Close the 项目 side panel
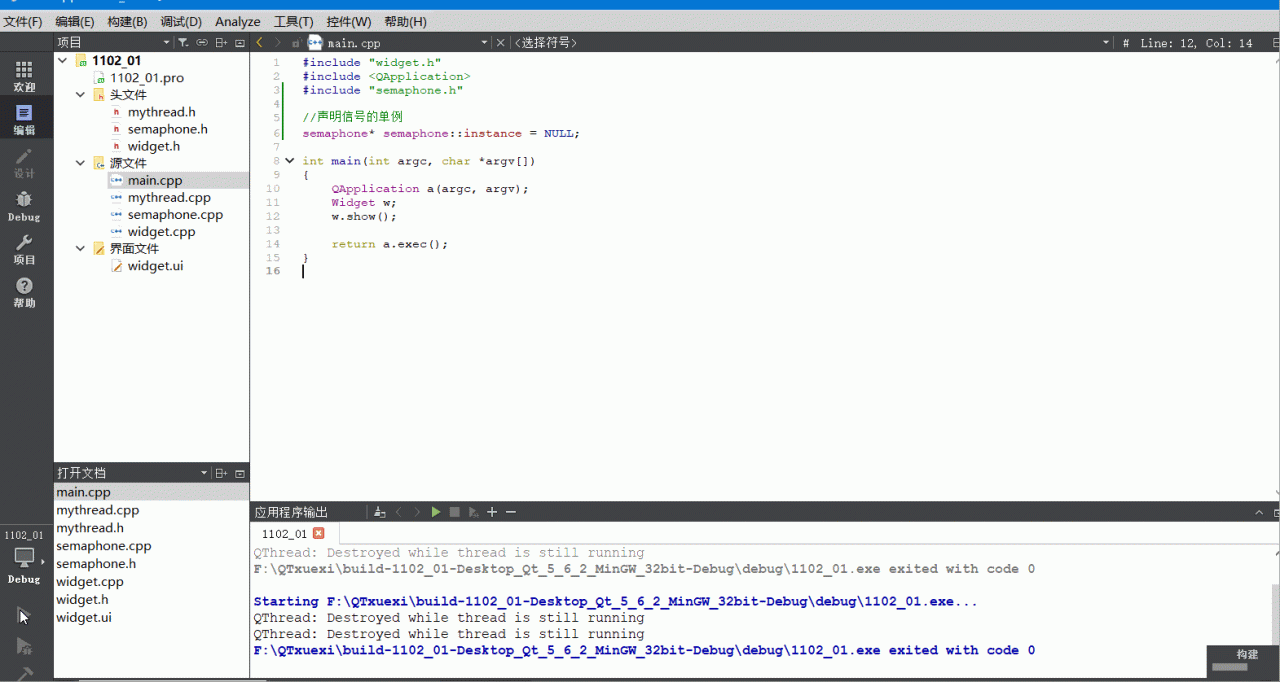Screen dimensions: 1280x682 [240, 43]
